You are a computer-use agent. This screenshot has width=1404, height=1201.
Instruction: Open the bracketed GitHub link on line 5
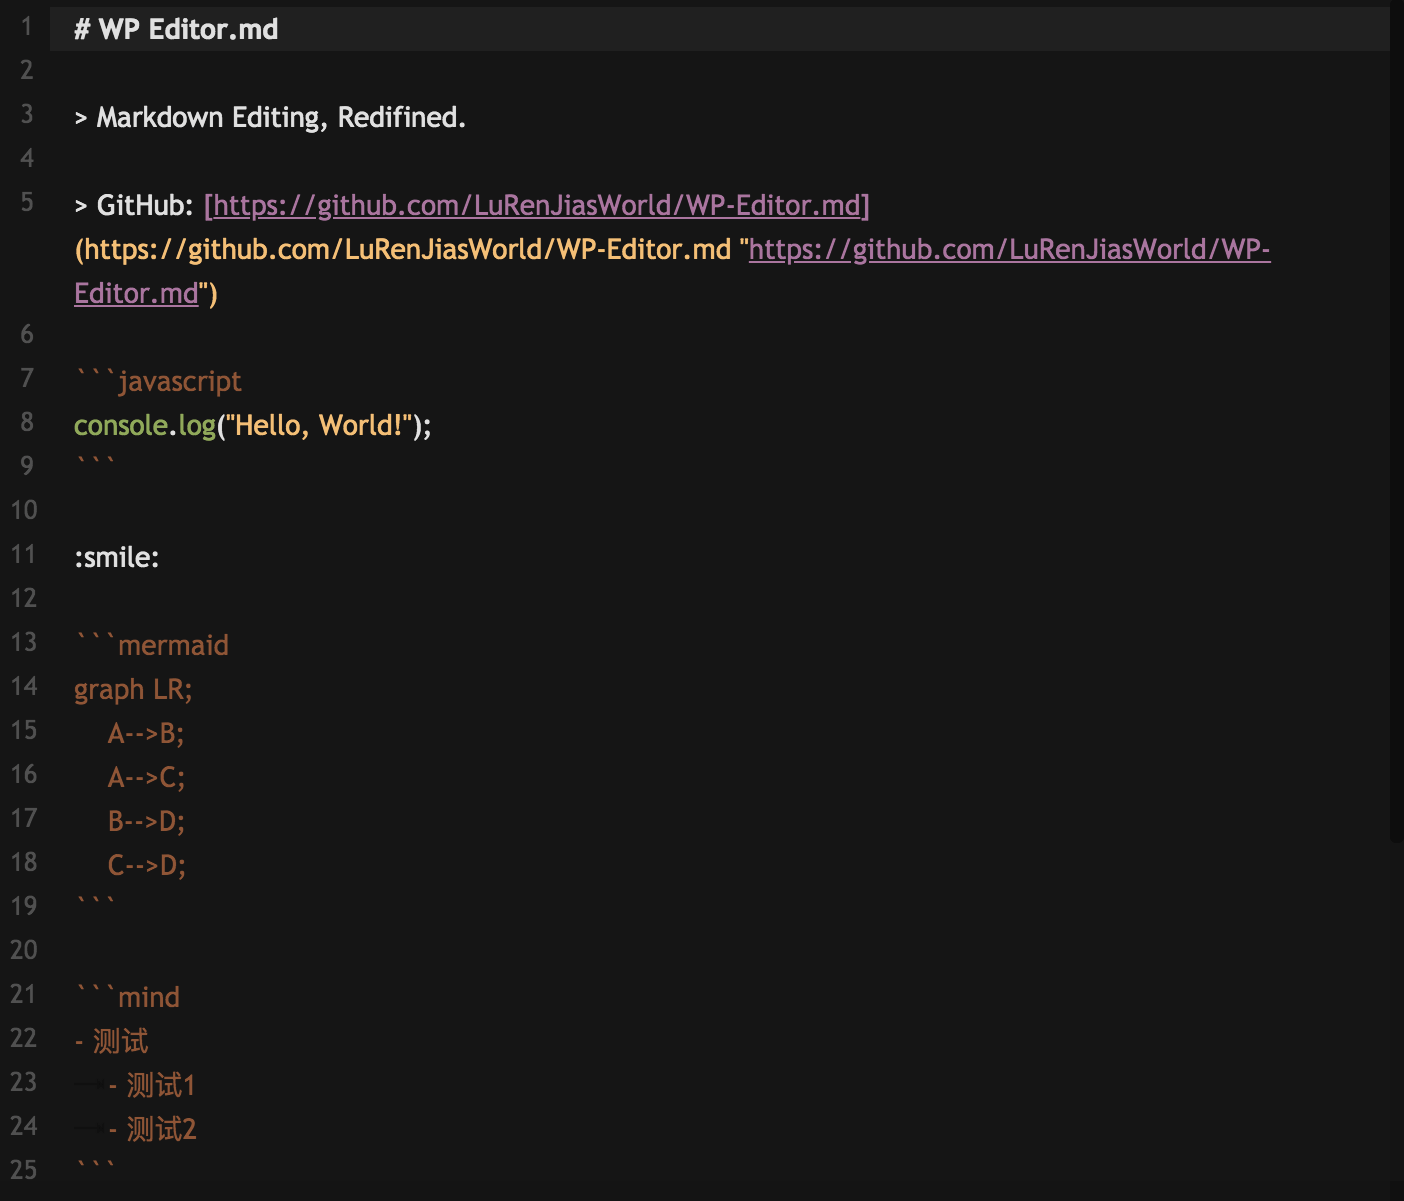click(x=537, y=206)
